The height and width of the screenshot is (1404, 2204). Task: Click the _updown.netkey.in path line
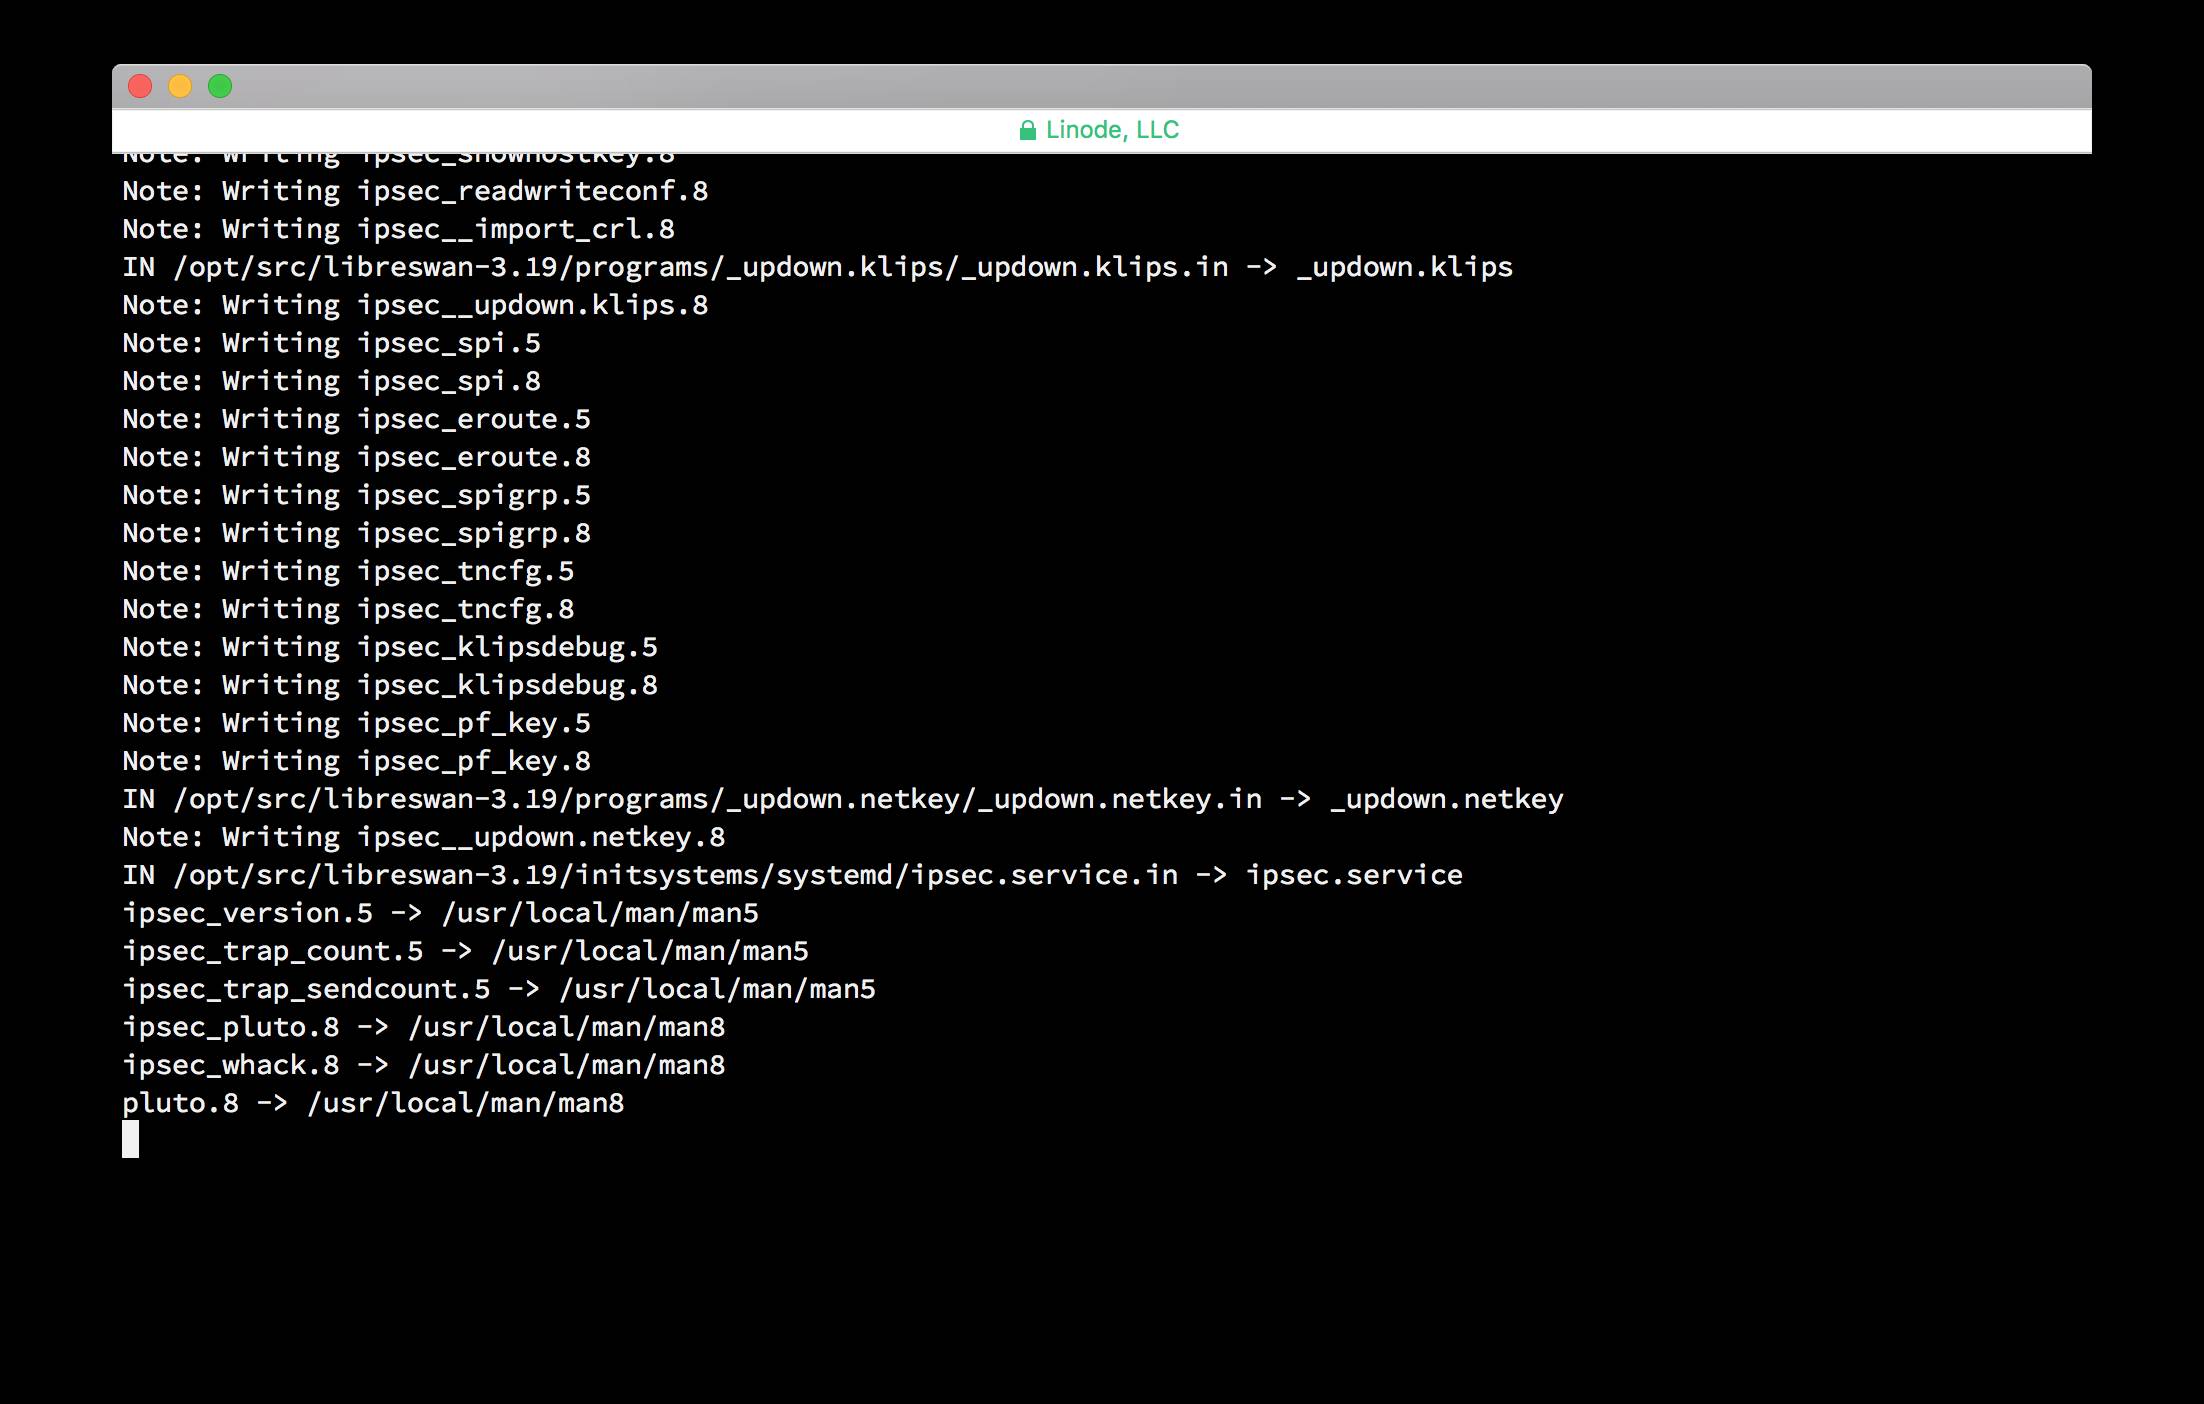tap(842, 799)
